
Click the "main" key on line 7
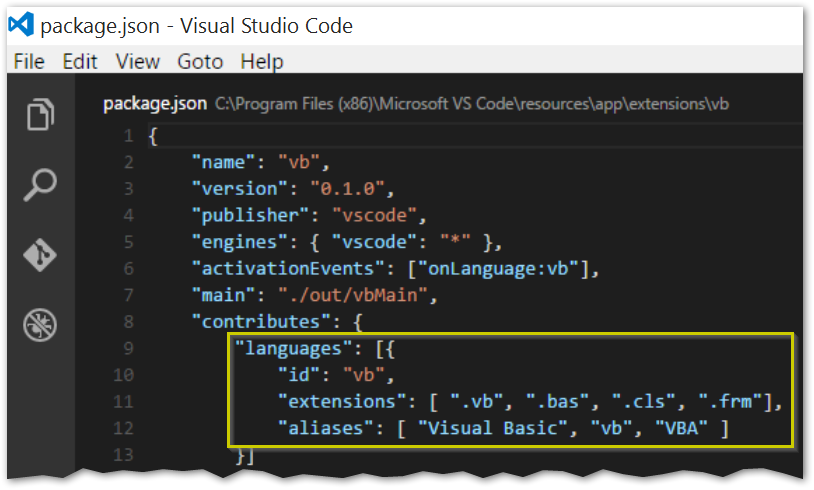coord(223,295)
